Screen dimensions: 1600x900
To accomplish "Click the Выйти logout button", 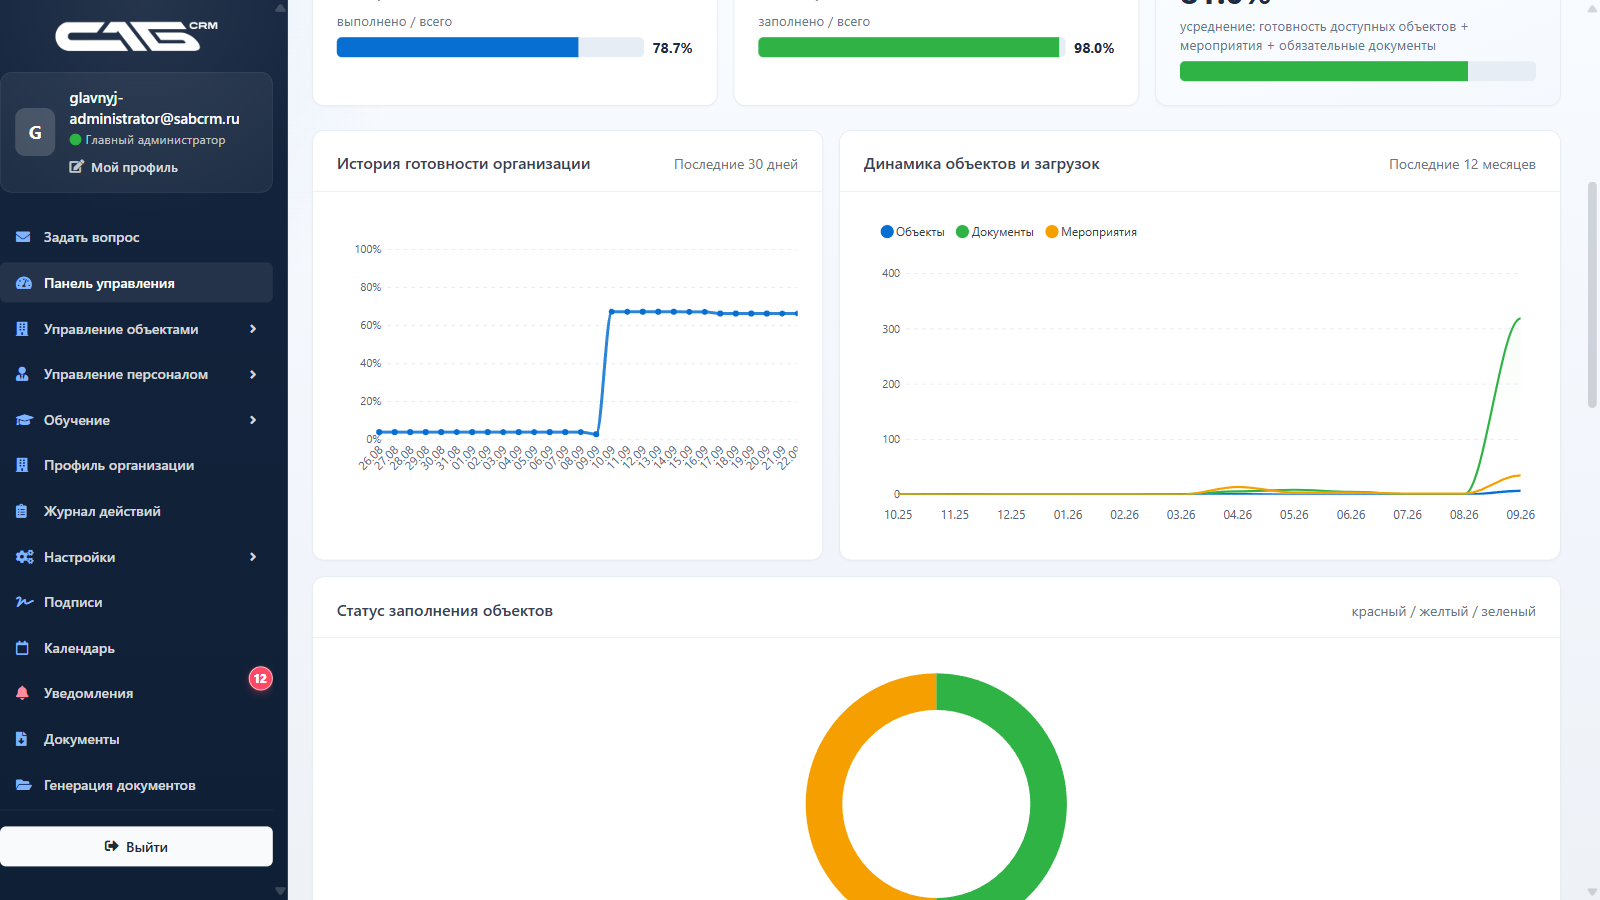I will point(136,846).
